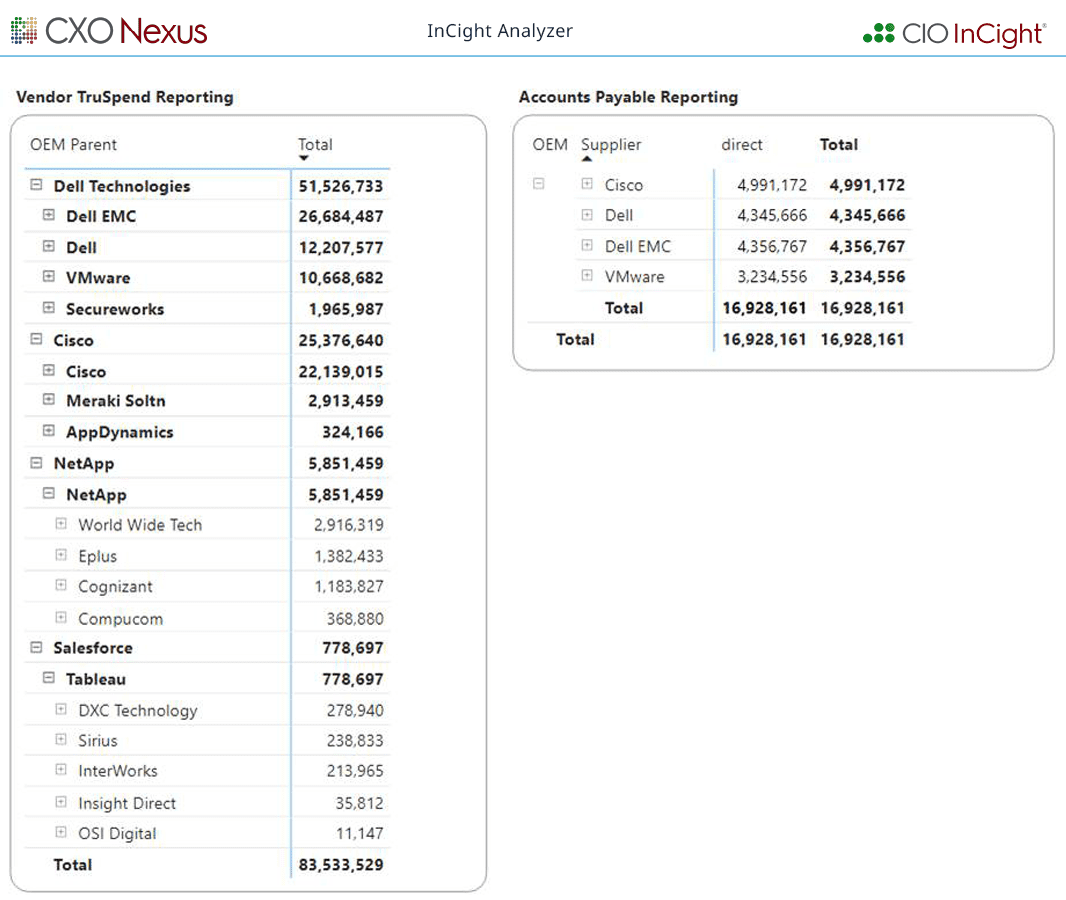Select the VMware value 10,668,682
This screenshot has width=1066, height=900.
click(x=341, y=278)
